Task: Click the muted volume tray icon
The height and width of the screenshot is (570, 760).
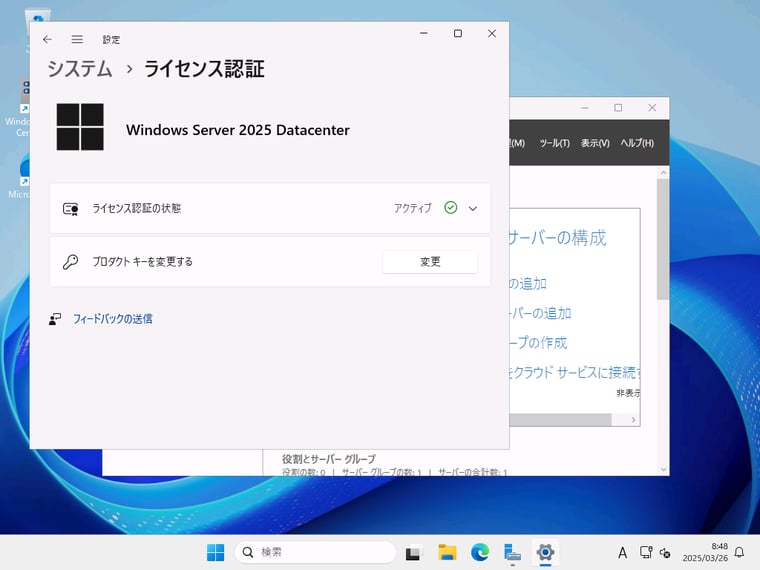Action: click(x=665, y=553)
